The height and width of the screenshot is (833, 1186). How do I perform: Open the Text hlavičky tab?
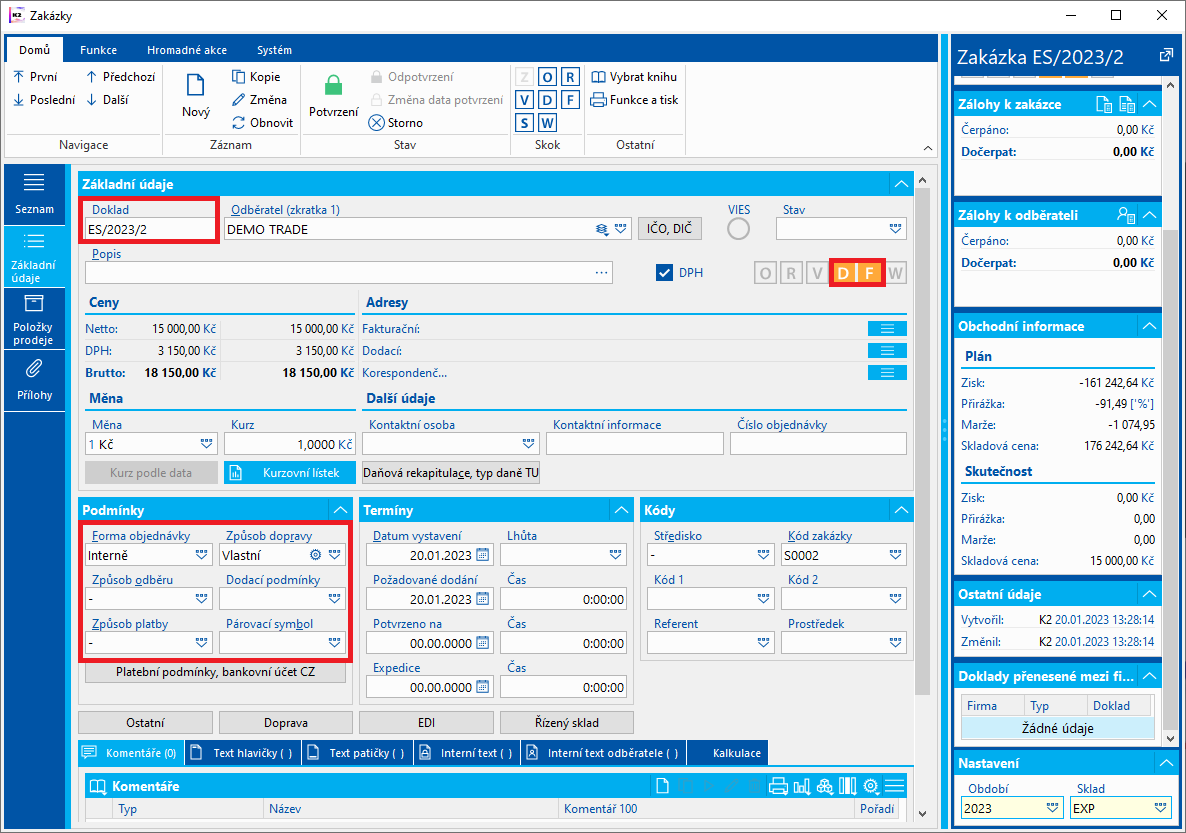(x=243, y=753)
